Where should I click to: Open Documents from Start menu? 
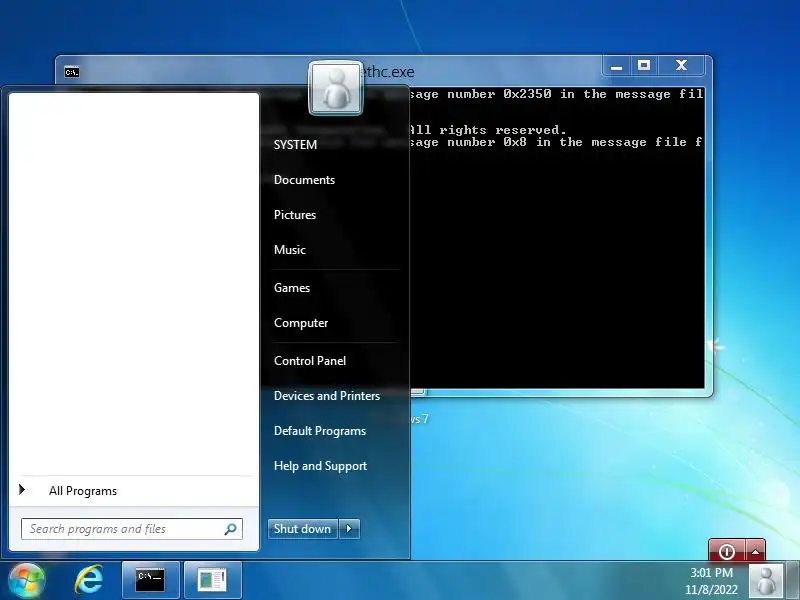tap(304, 180)
